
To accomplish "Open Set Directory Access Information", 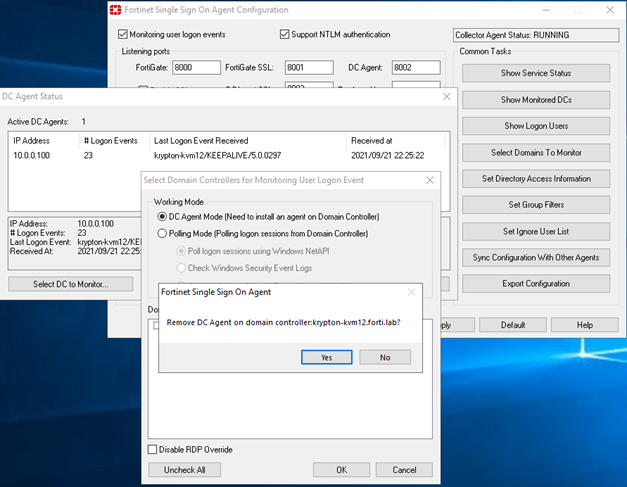I will tap(536, 179).
